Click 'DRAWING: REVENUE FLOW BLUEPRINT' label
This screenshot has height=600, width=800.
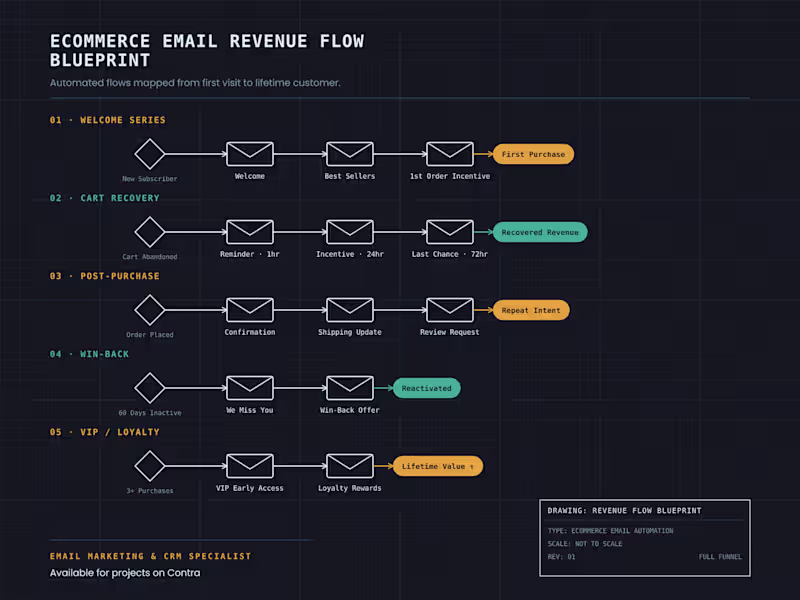[624, 511]
